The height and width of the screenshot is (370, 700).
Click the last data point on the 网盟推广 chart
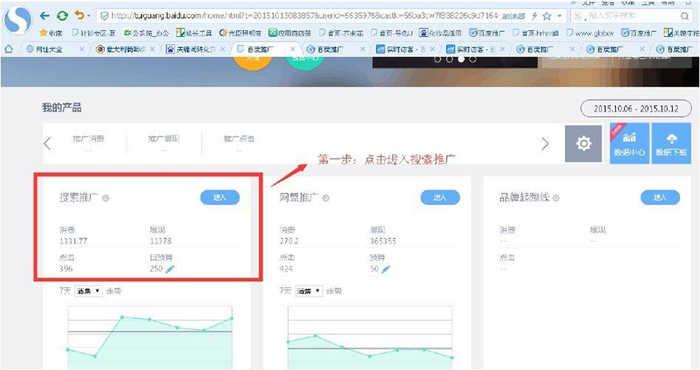click(x=452, y=358)
